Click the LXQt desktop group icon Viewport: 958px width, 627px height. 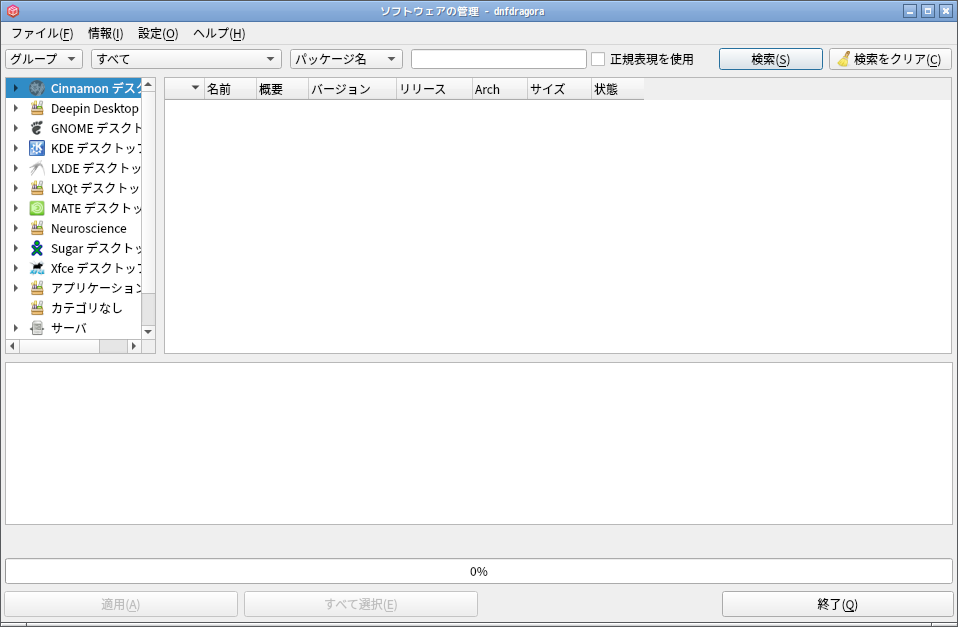tap(37, 188)
